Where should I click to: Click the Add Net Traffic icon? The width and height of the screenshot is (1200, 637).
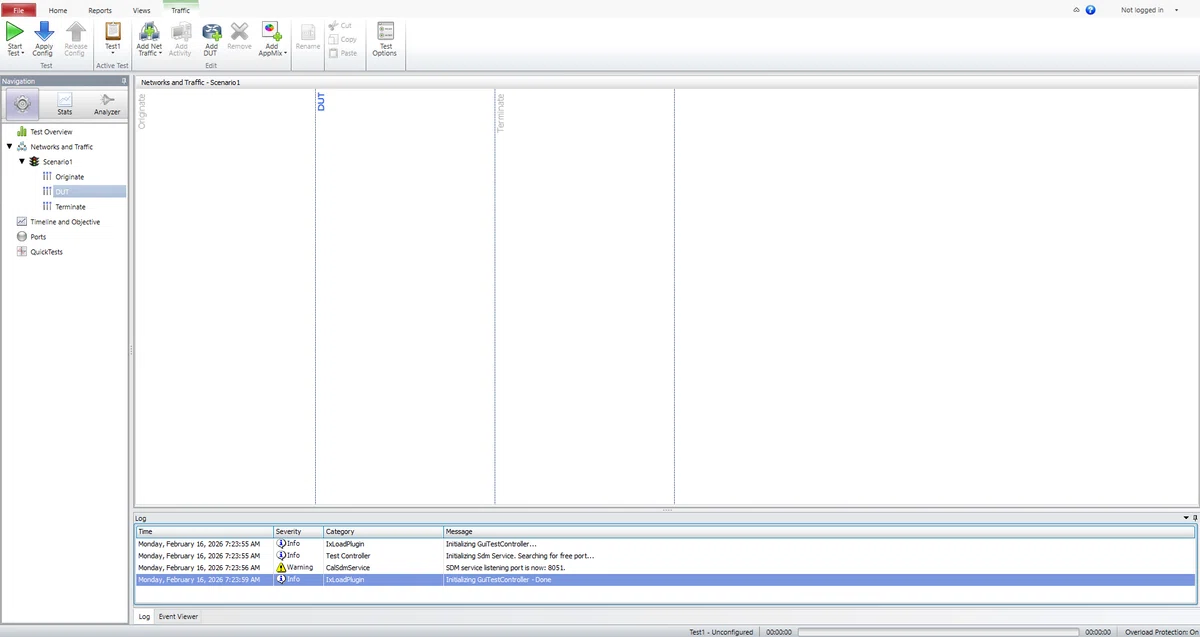(149, 31)
